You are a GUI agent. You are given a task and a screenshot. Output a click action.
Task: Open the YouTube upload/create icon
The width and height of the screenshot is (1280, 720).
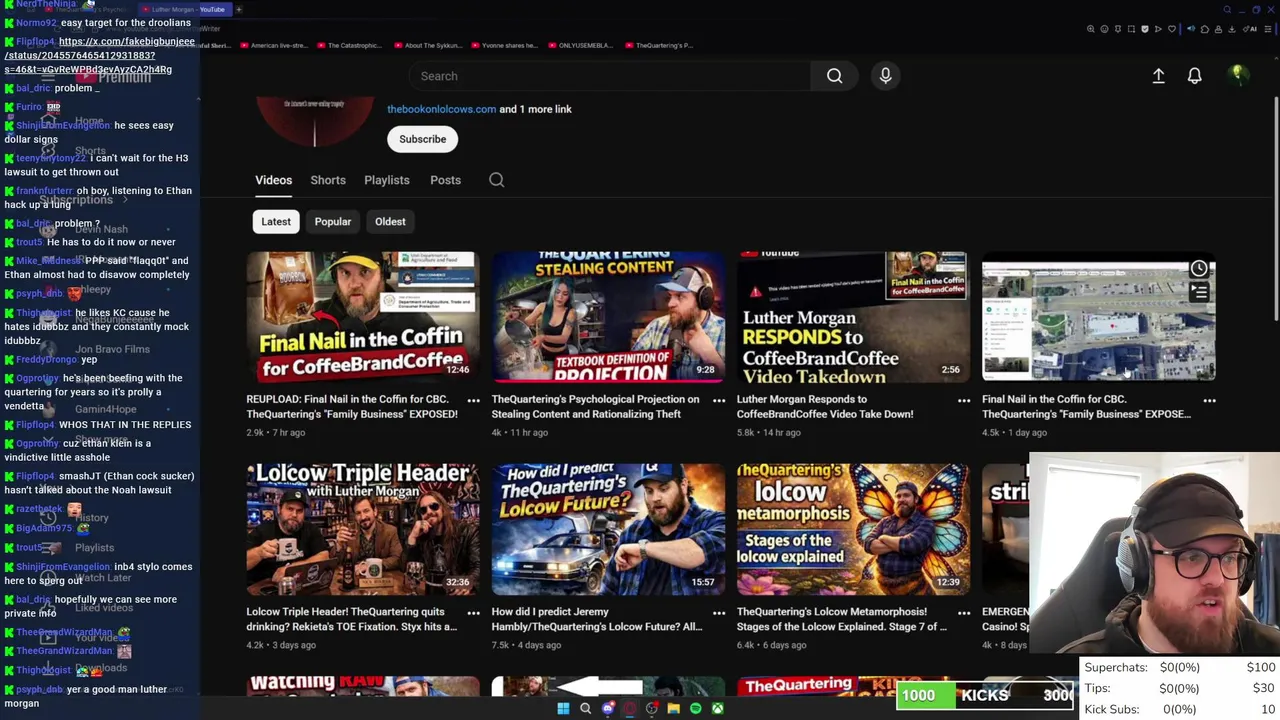pos(1158,76)
